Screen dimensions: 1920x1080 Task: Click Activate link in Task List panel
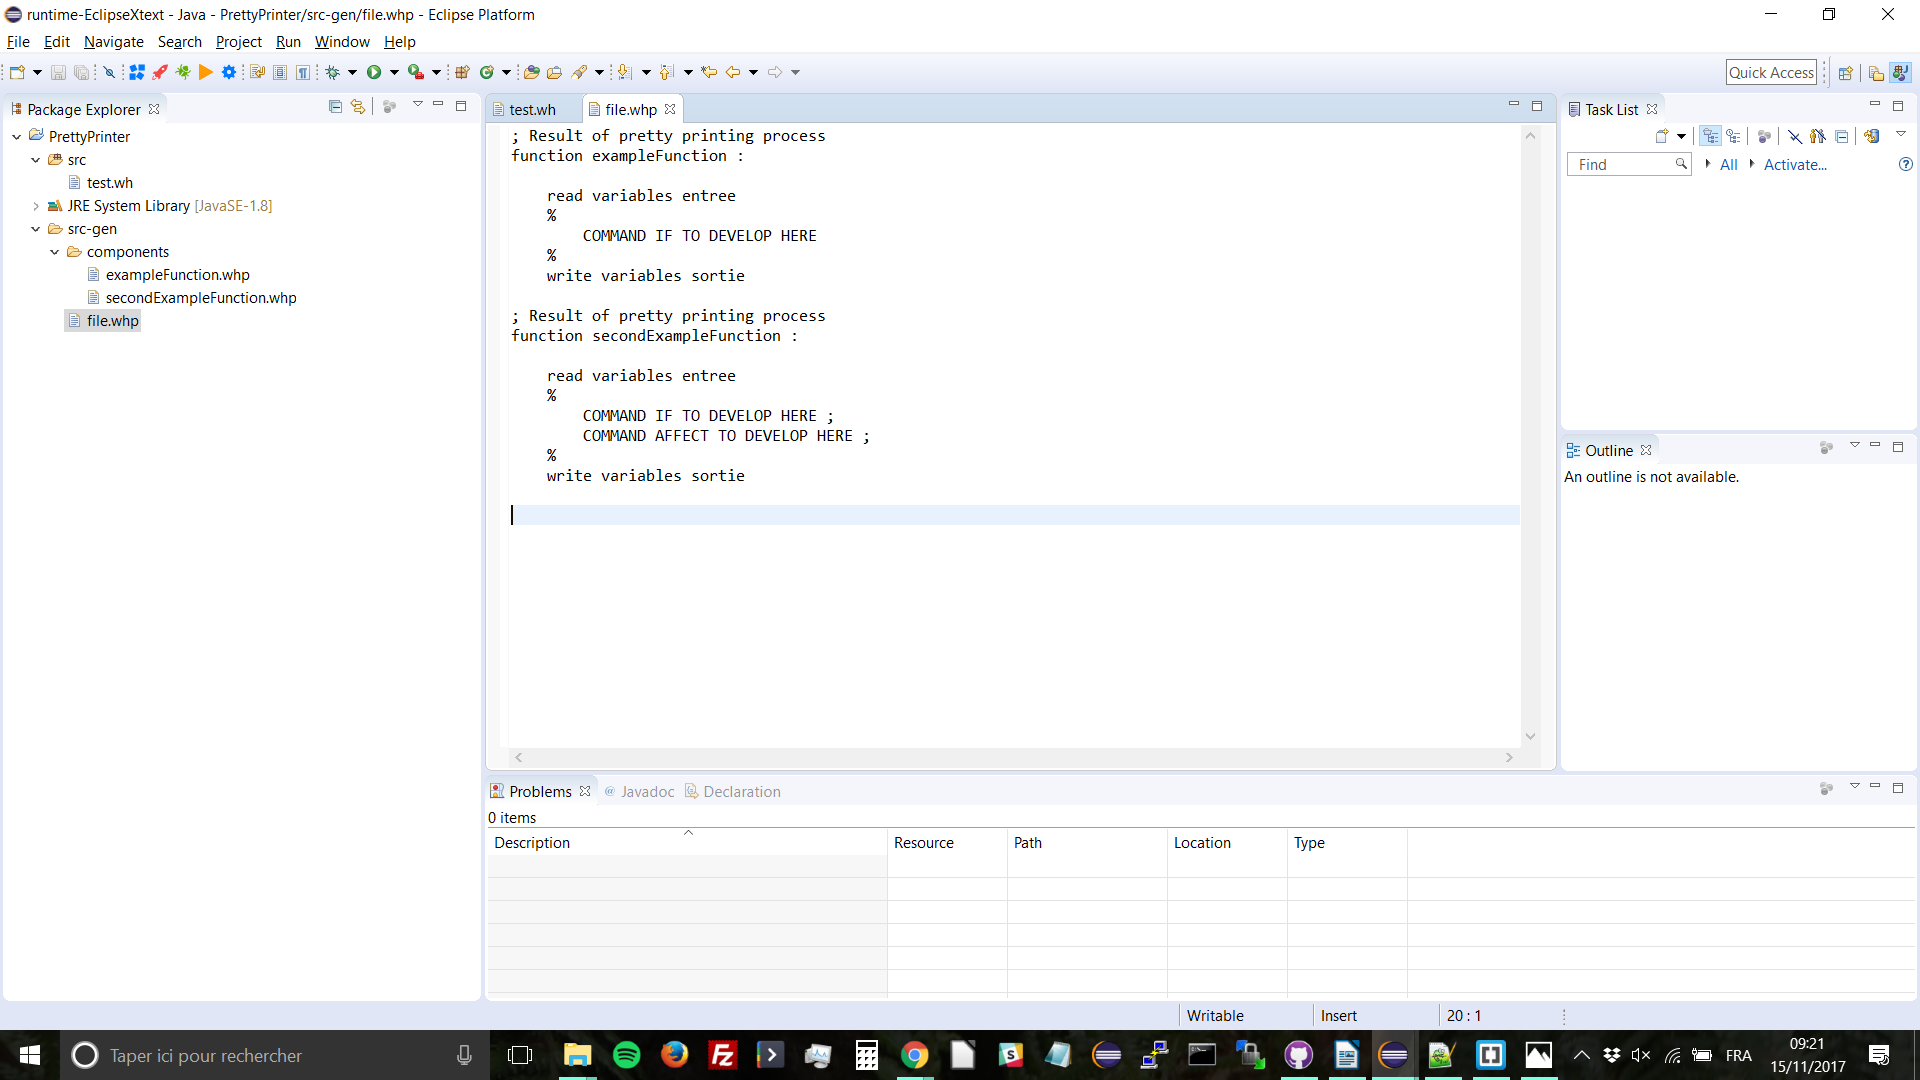tap(1795, 164)
